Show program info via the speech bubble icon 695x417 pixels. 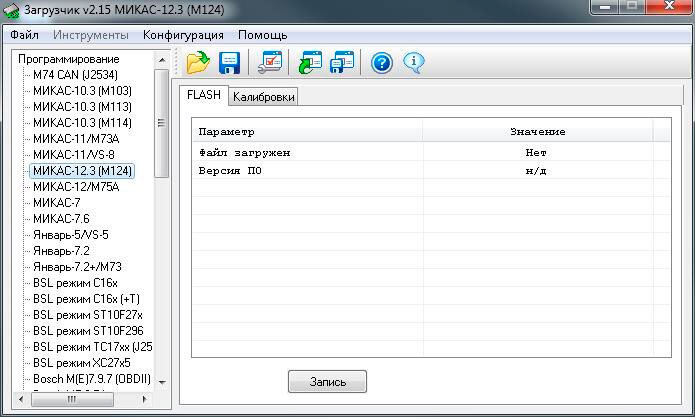(x=413, y=63)
